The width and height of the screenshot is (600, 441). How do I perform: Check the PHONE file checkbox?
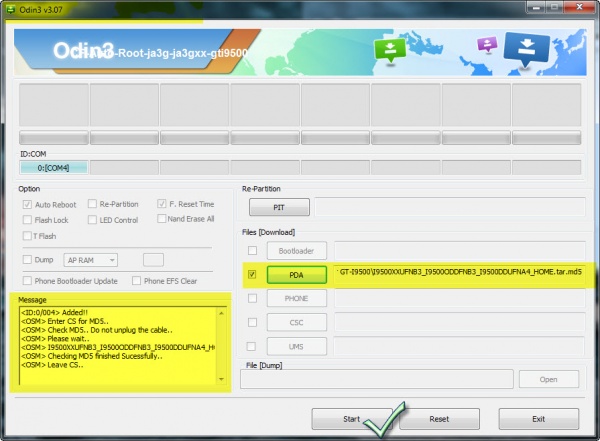pos(252,298)
